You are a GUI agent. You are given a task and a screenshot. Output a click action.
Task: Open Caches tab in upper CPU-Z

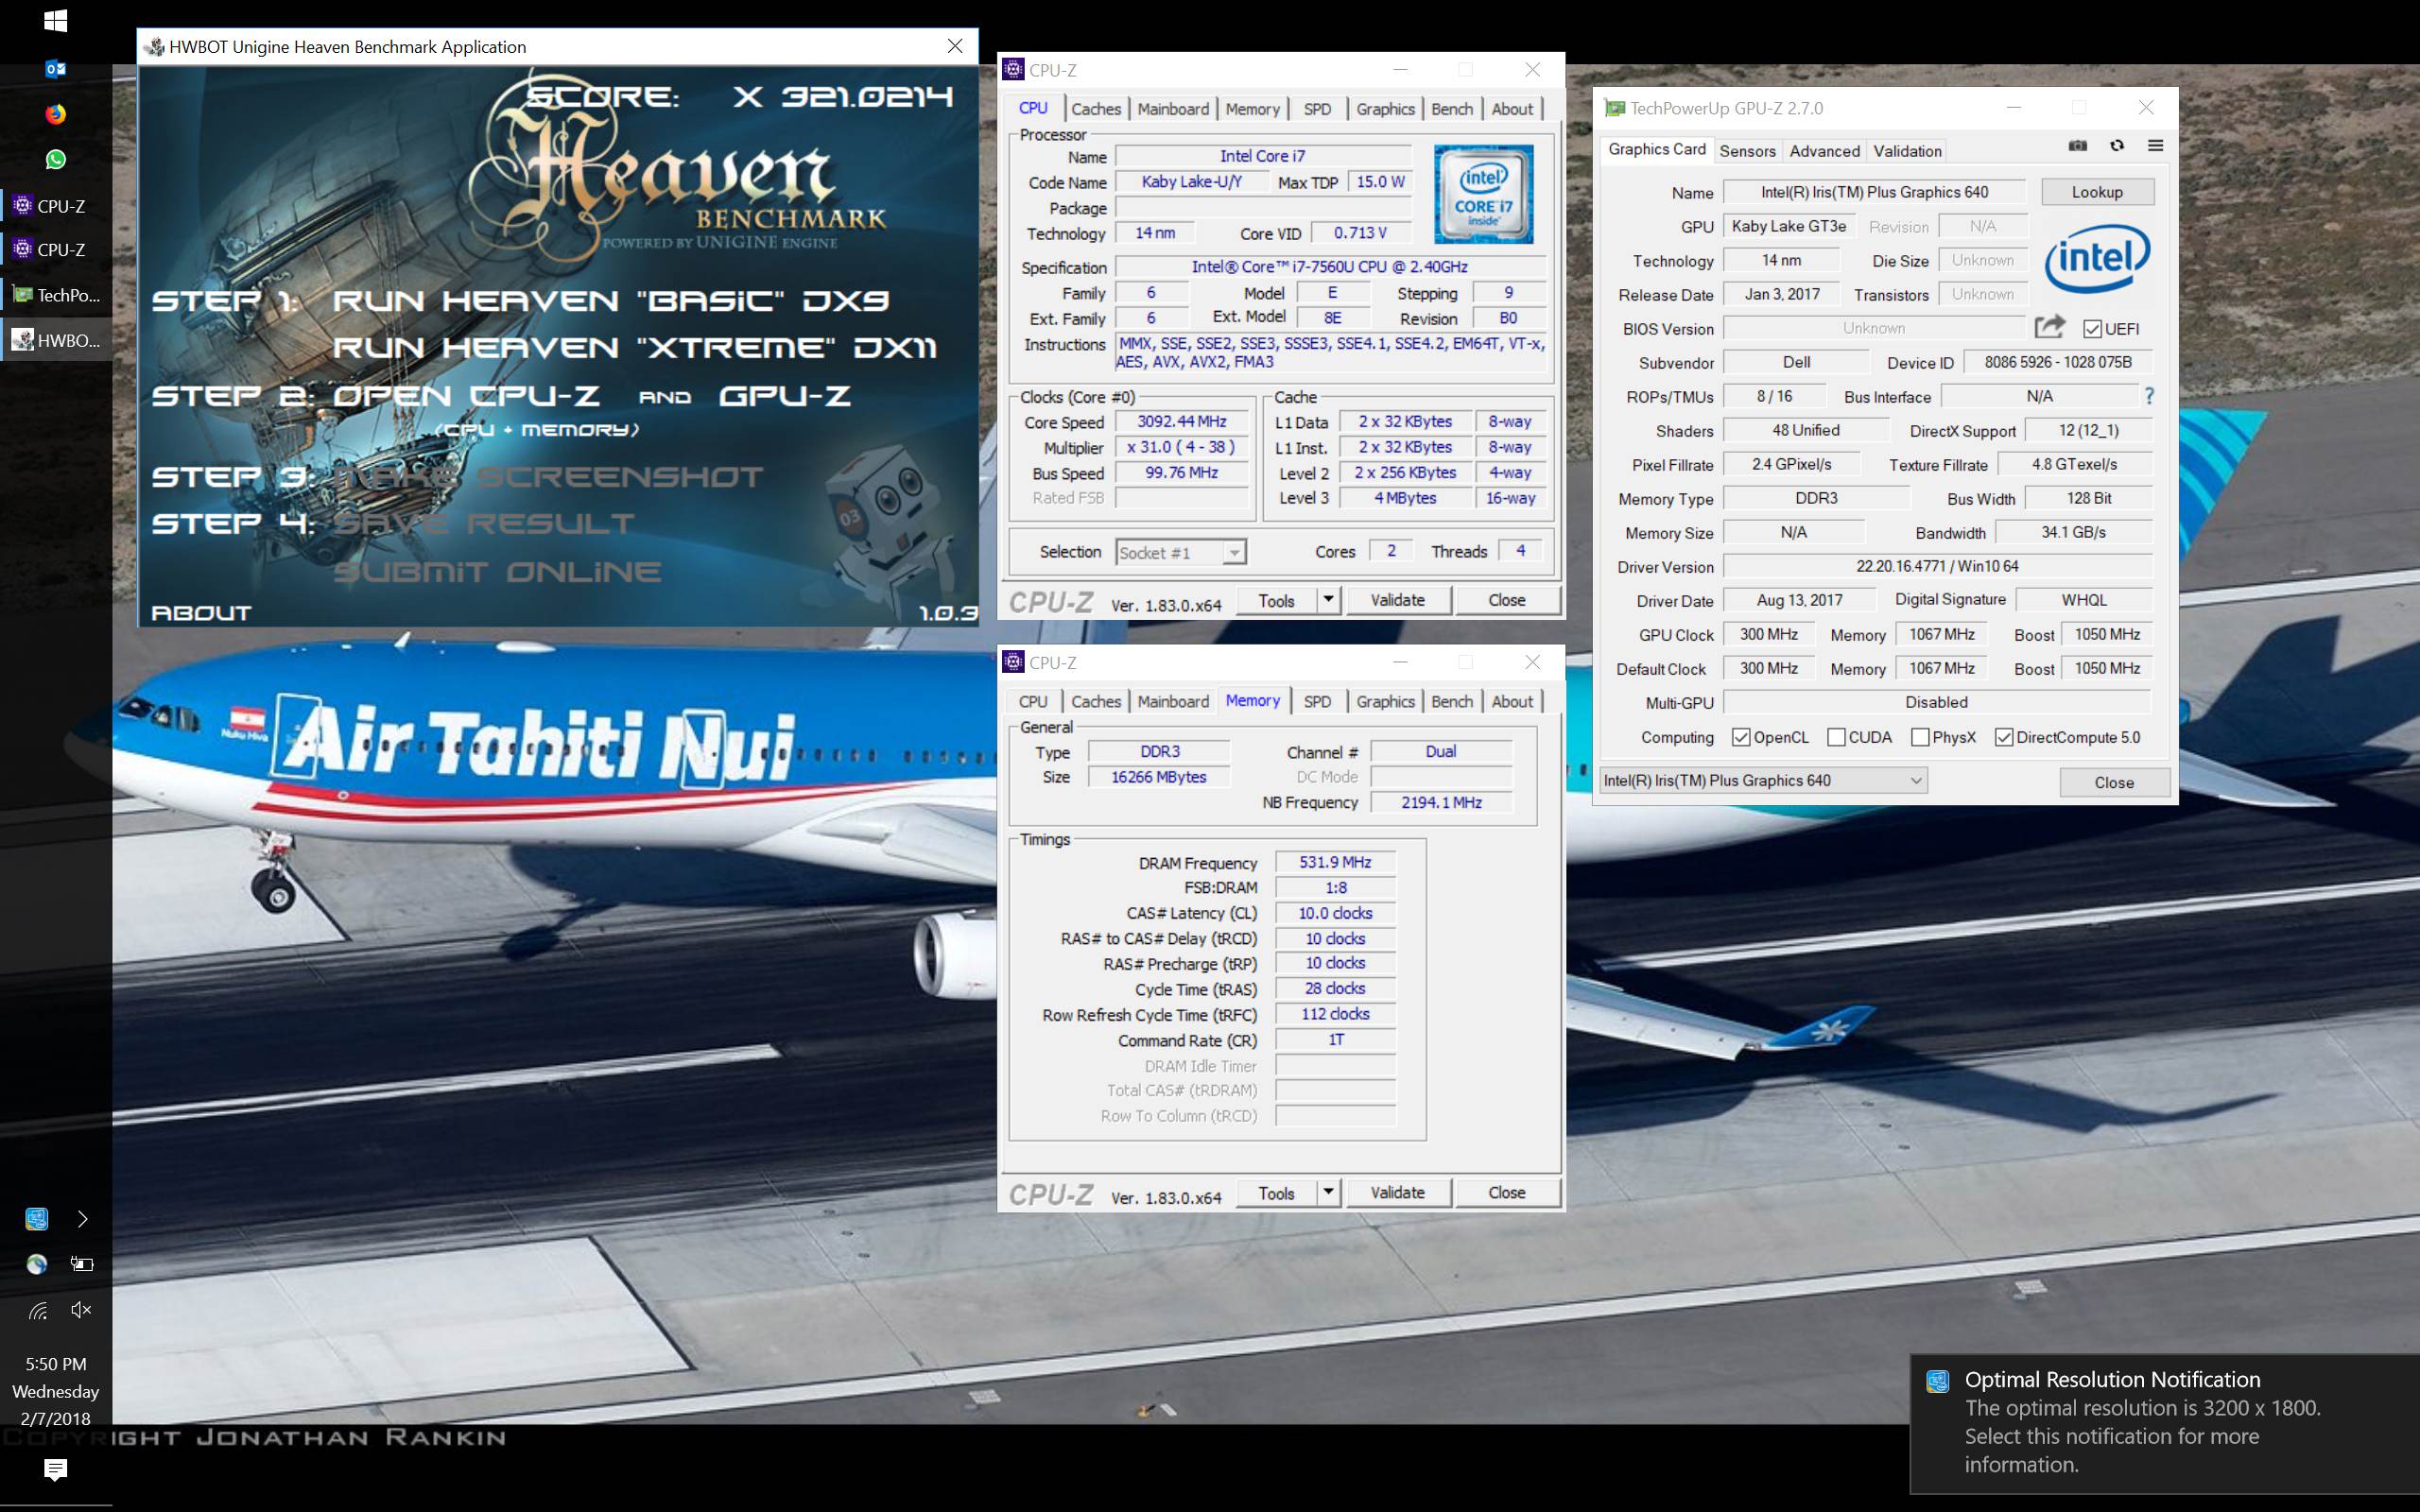coord(1096,109)
